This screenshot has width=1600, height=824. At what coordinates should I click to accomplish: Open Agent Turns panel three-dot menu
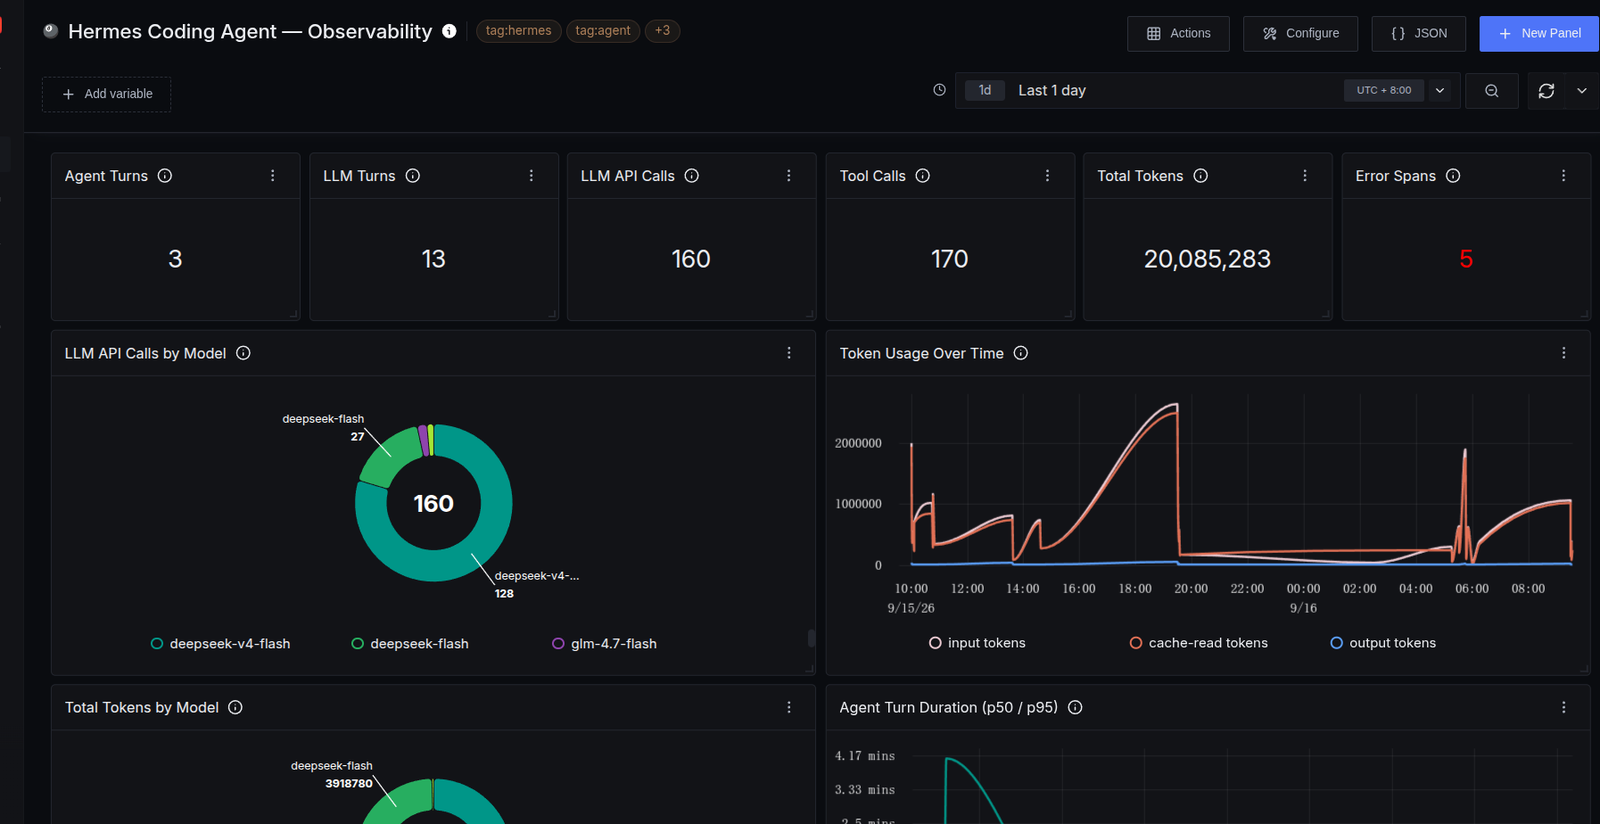[273, 176]
